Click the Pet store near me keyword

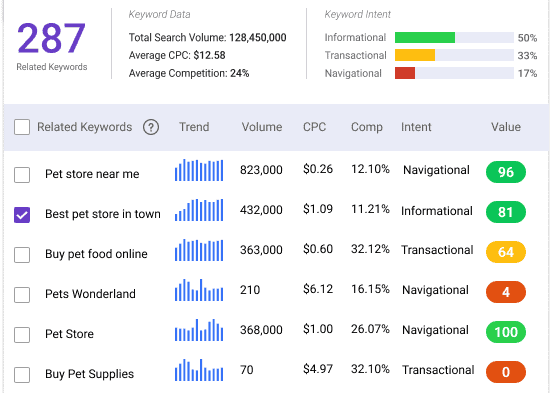click(92, 174)
